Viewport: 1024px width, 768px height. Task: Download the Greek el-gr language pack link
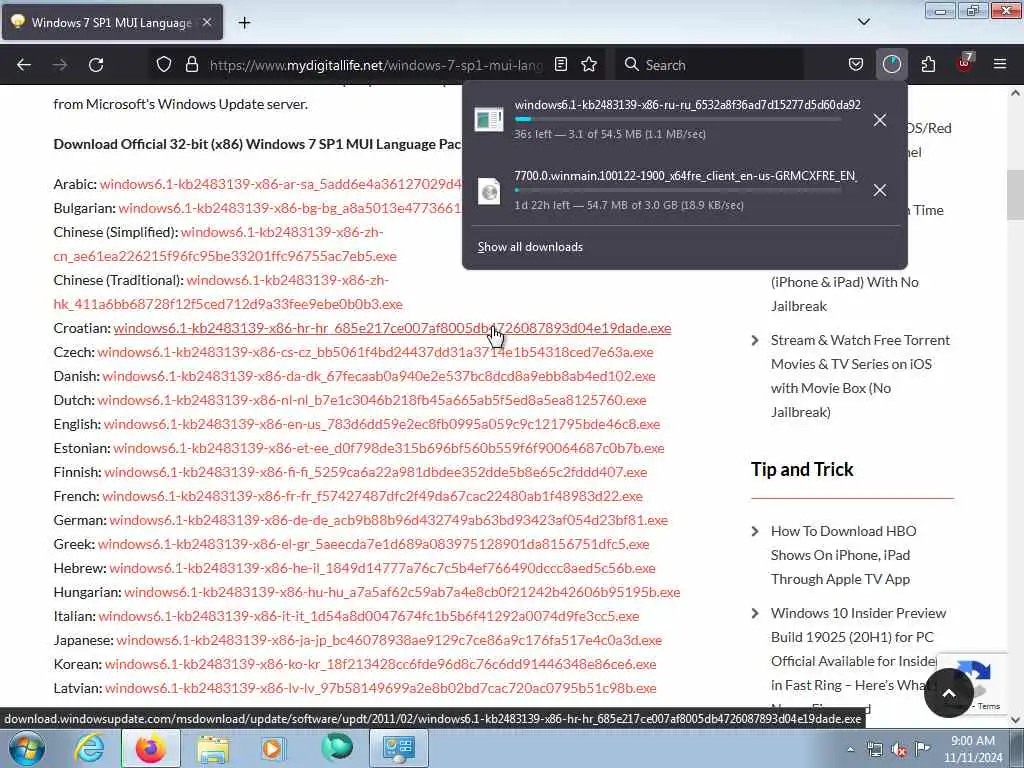tap(374, 544)
